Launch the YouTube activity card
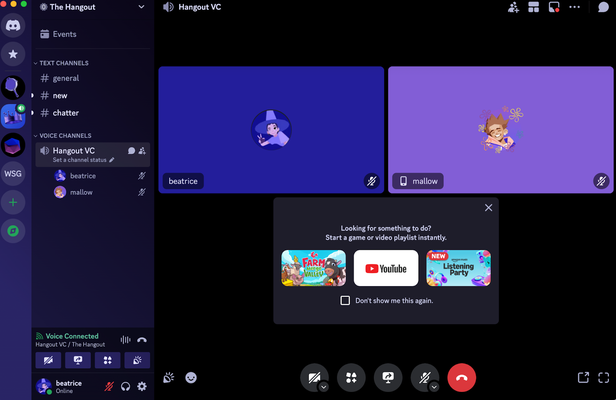Viewport: 616px width, 400px height. (386, 268)
